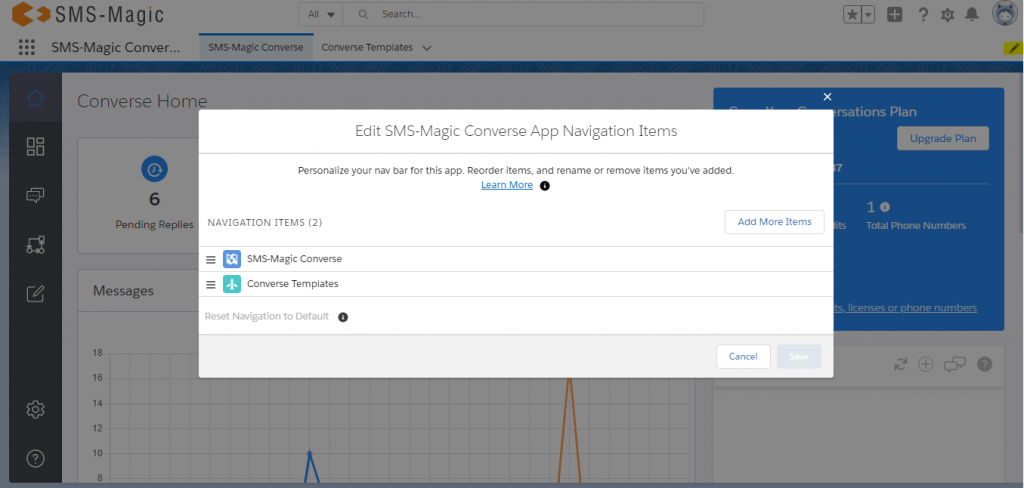Open the sidebar compose edit icon
The height and width of the screenshot is (488, 1024).
(x=35, y=294)
